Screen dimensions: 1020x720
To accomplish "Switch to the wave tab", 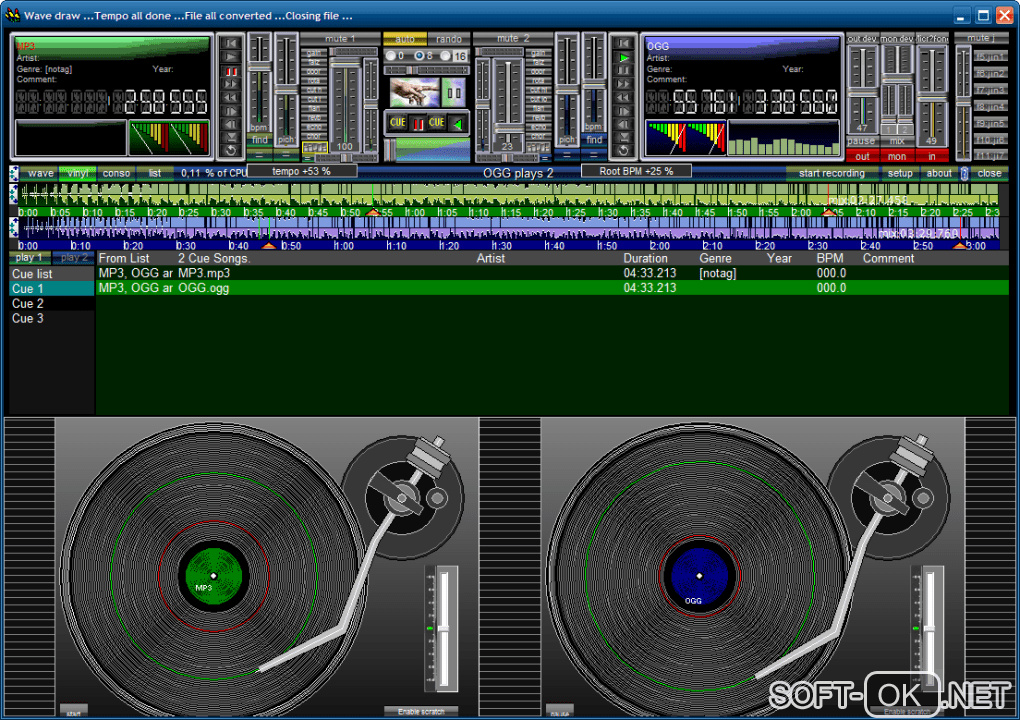I will point(40,173).
